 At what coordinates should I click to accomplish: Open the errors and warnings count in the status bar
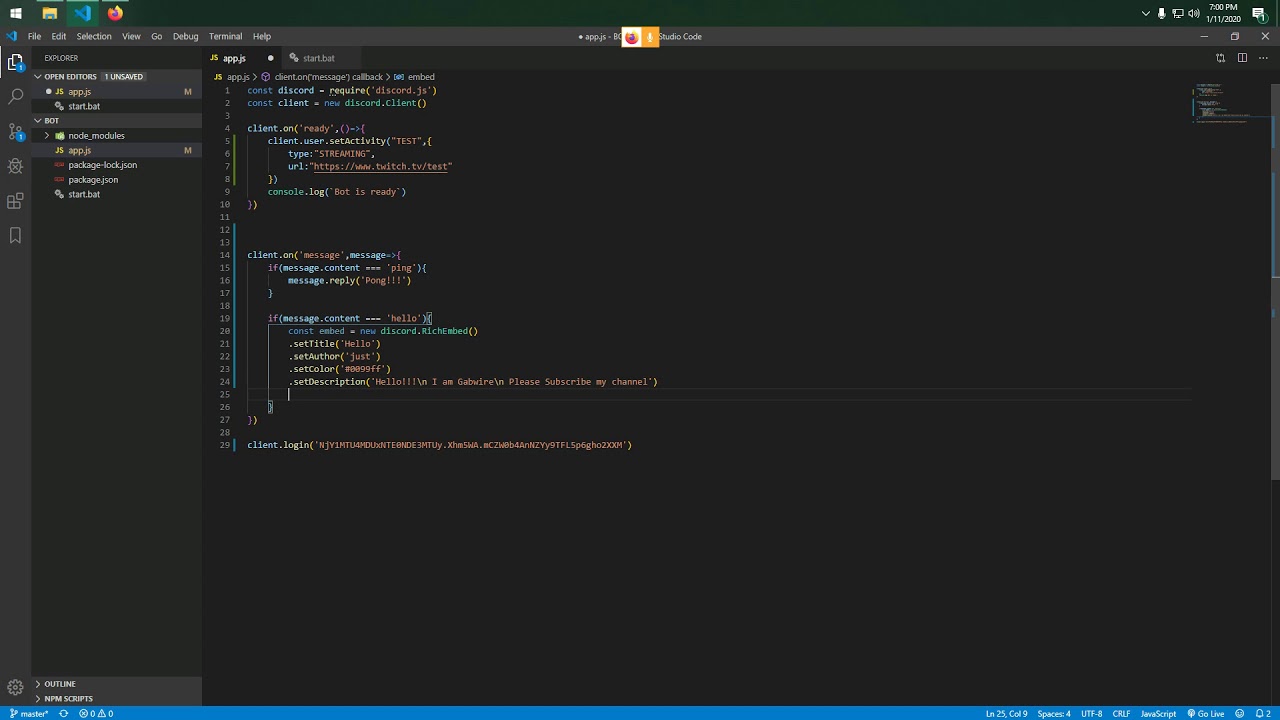pyautogui.click(x=96, y=714)
